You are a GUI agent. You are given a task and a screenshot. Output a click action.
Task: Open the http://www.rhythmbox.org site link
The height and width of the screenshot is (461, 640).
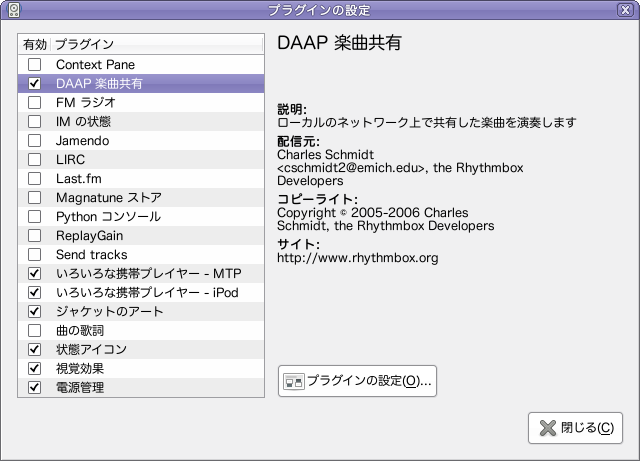[358, 258]
